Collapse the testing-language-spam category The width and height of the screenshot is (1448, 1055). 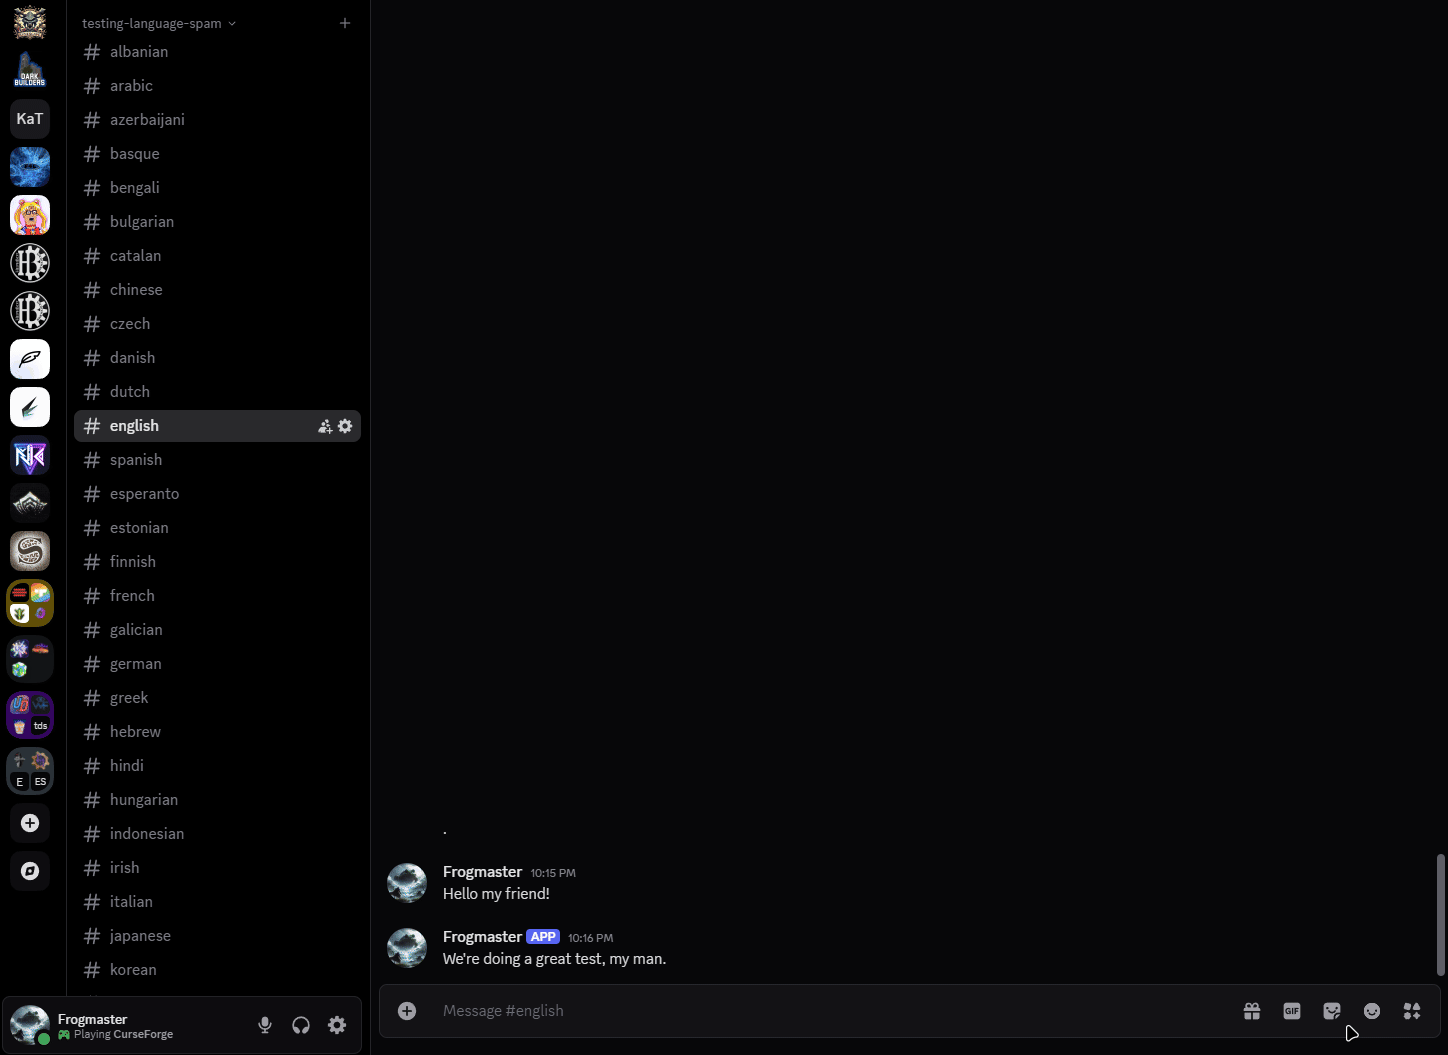click(158, 23)
